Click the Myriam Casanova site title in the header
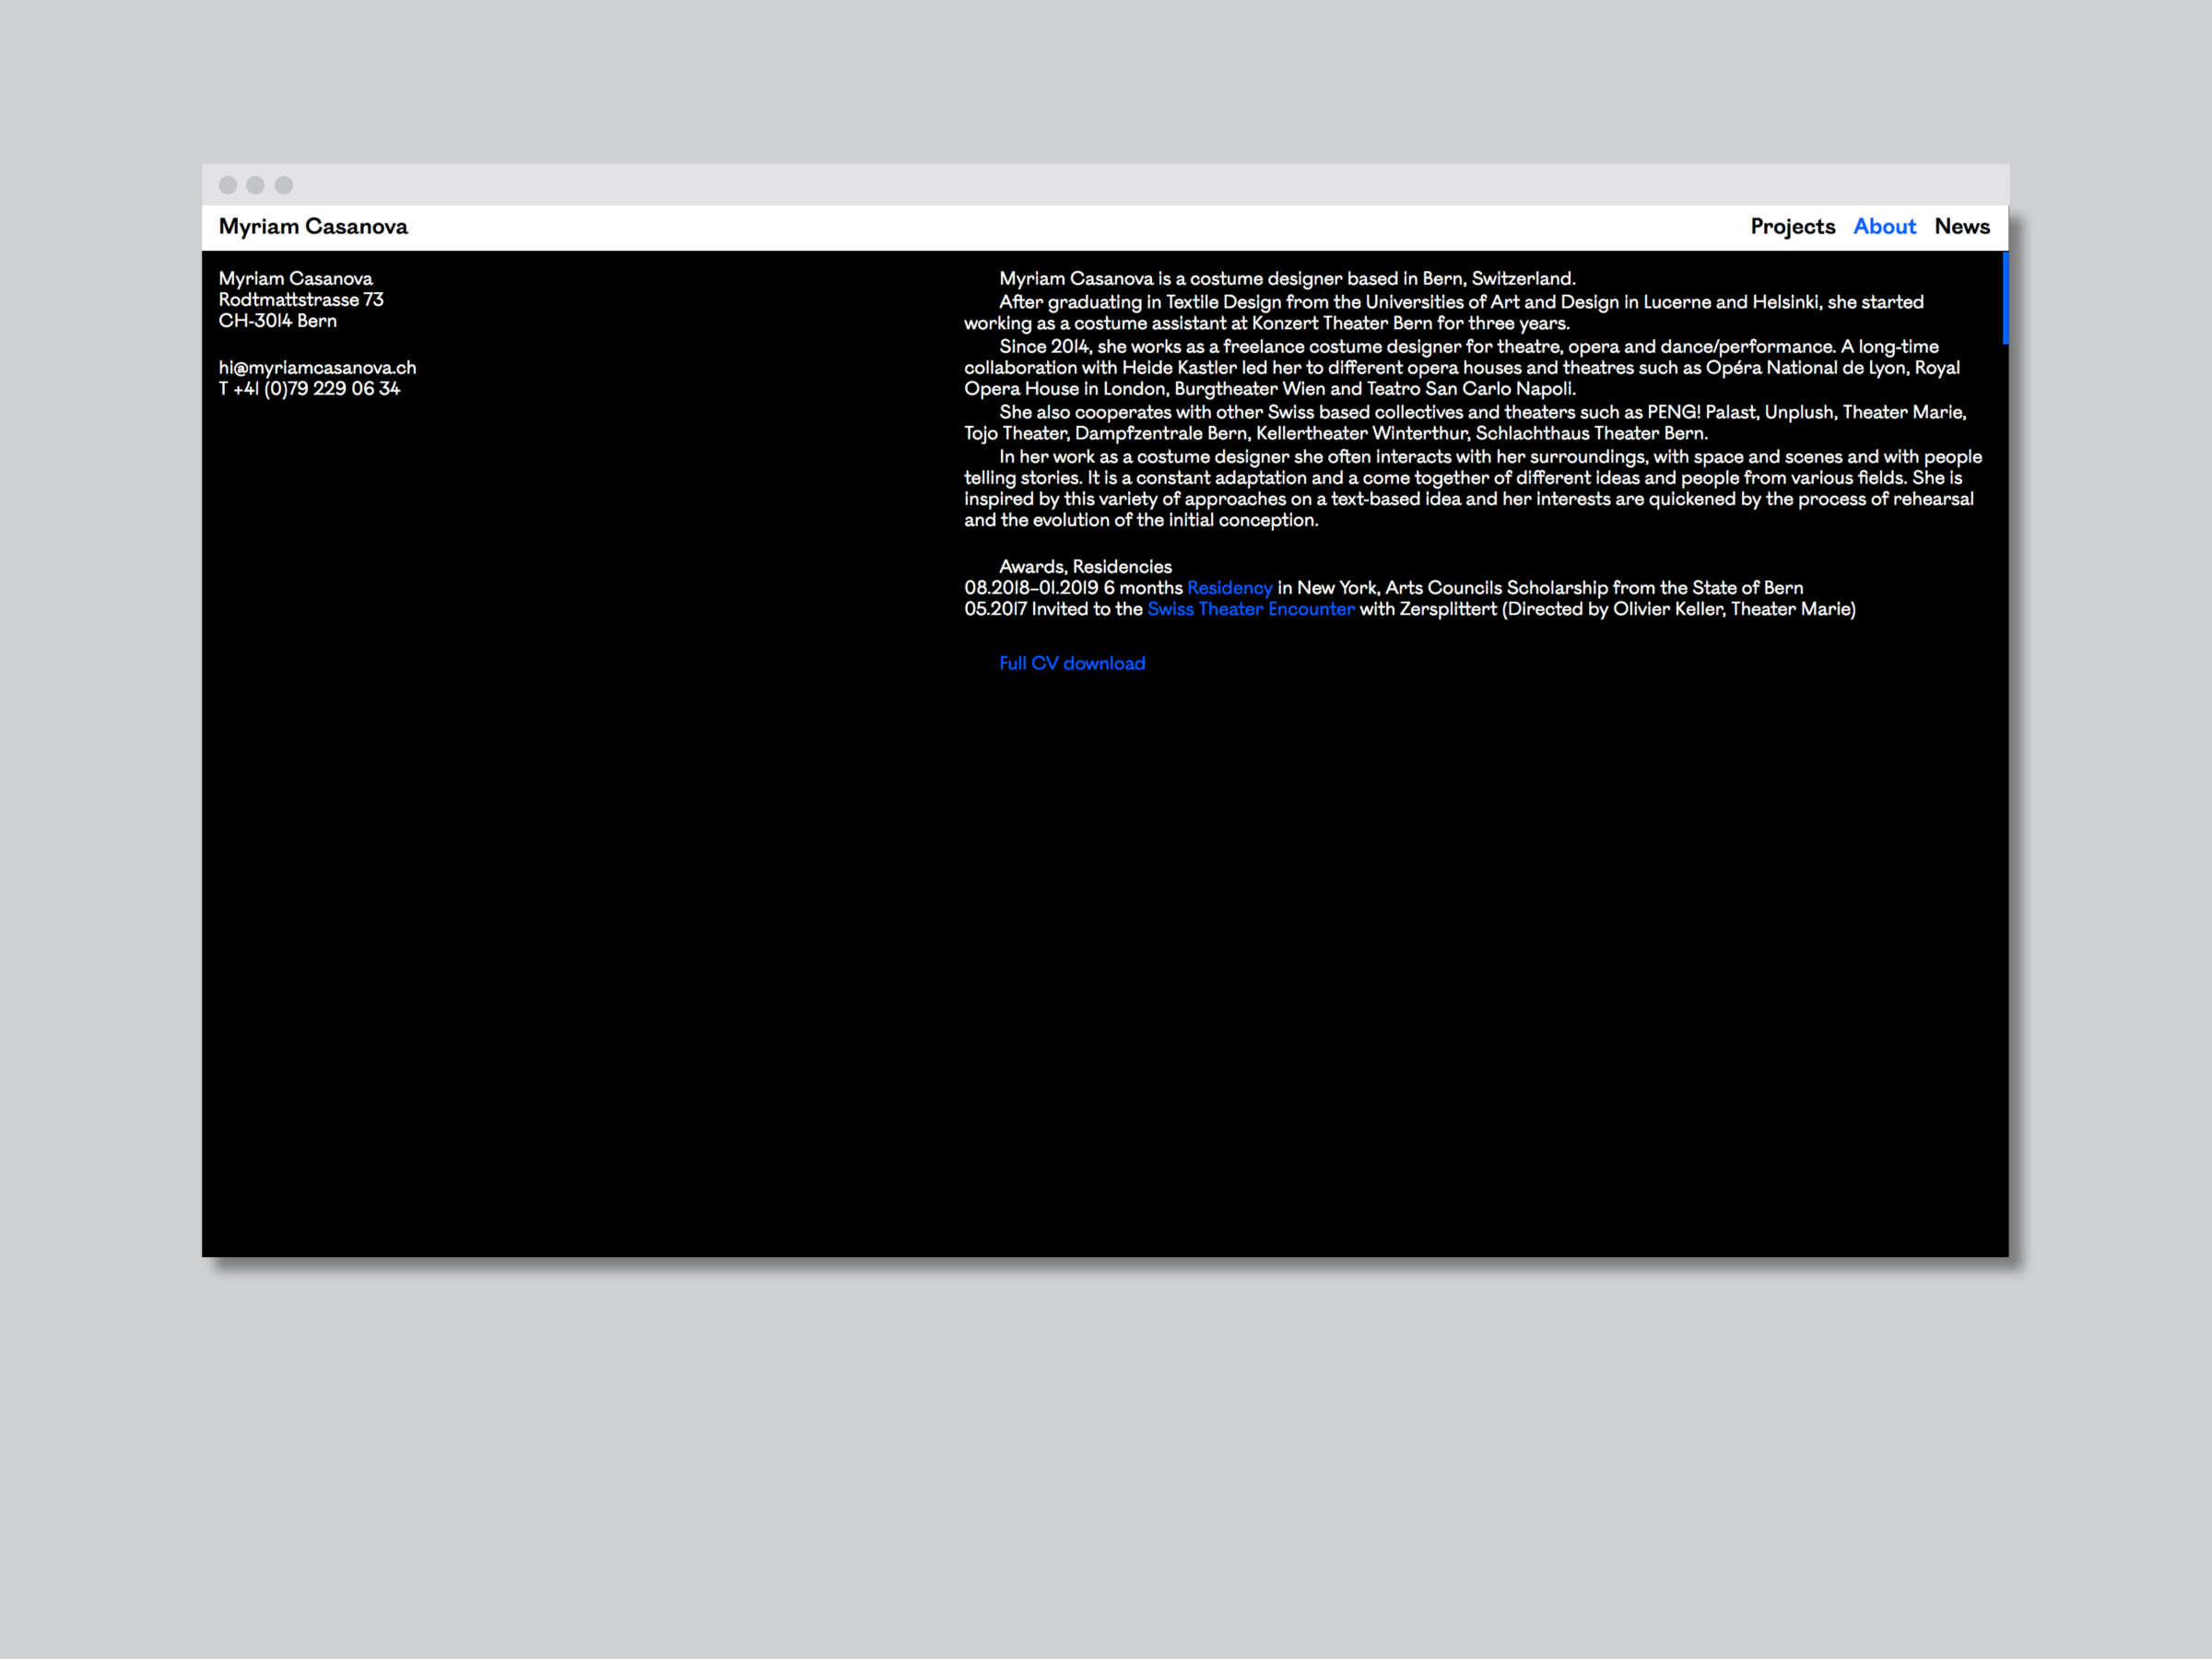Image resolution: width=2212 pixels, height=1659 pixels. click(x=313, y=227)
